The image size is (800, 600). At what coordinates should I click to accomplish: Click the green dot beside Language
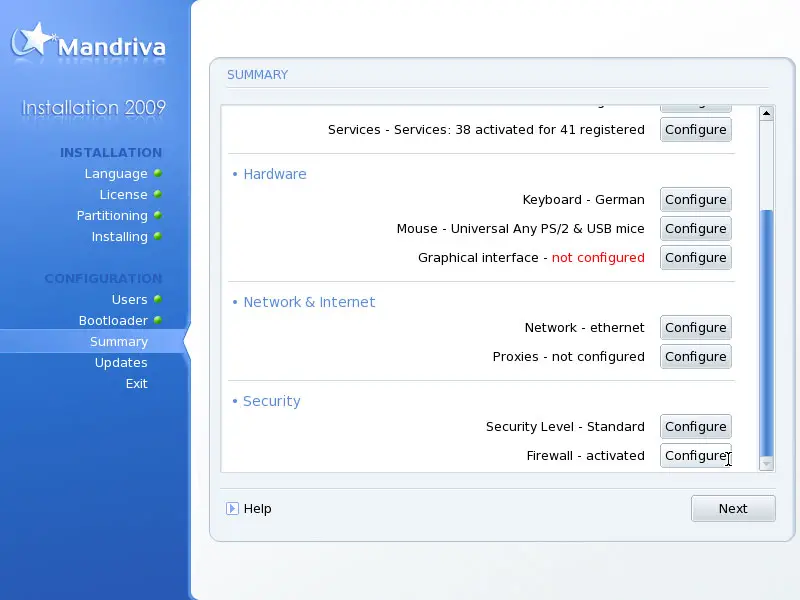158,173
